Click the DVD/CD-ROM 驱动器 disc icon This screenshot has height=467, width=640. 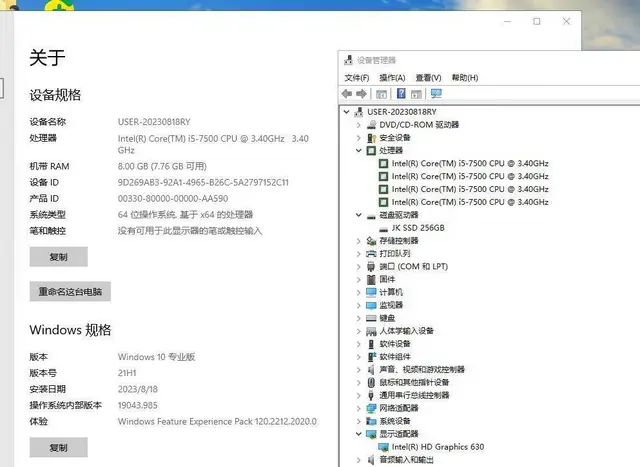pyautogui.click(x=371, y=125)
